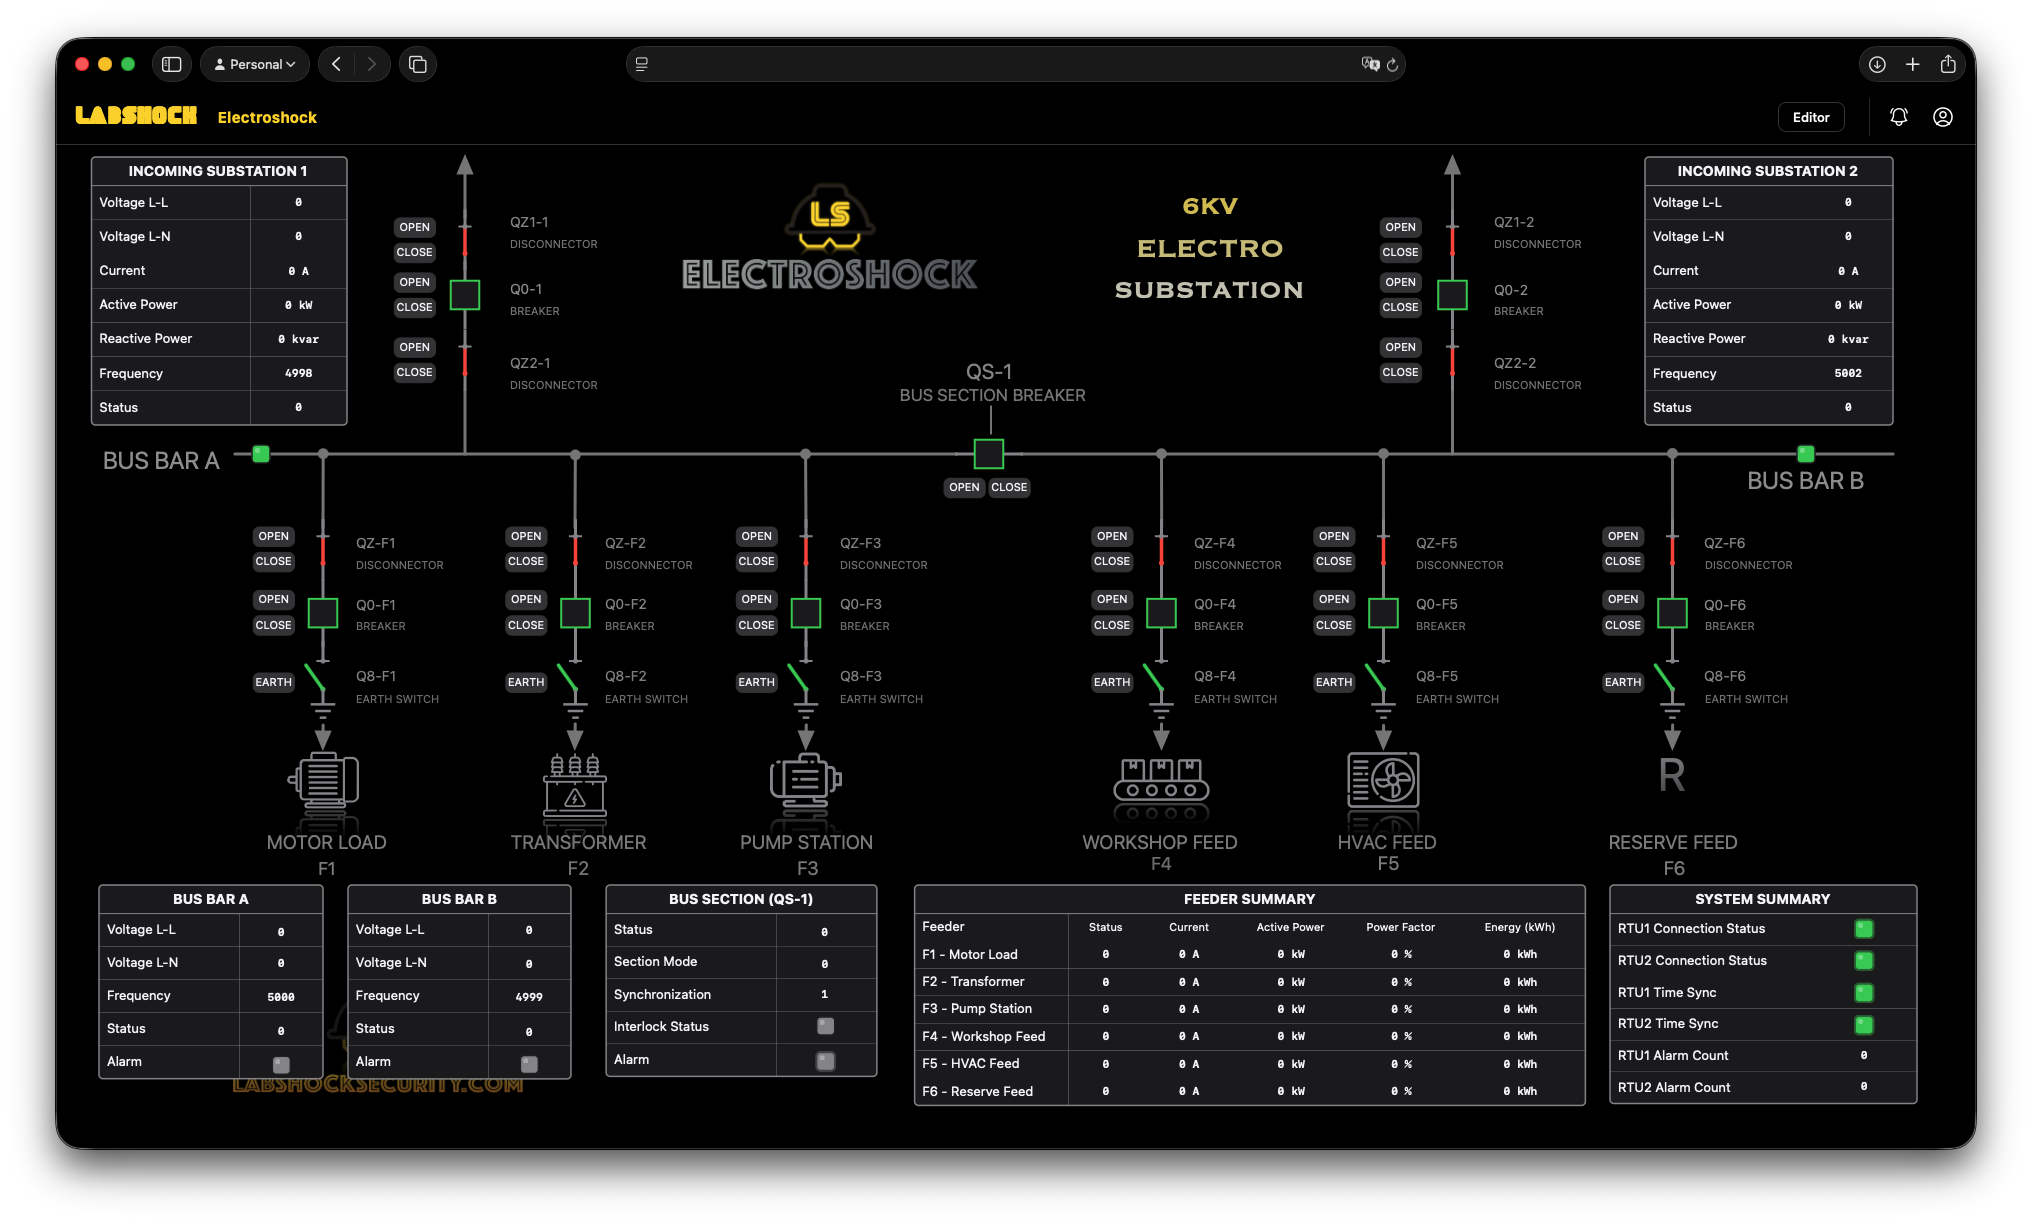2032x1223 pixels.
Task: Click the F2 - Transformer row label
Action: click(973, 982)
